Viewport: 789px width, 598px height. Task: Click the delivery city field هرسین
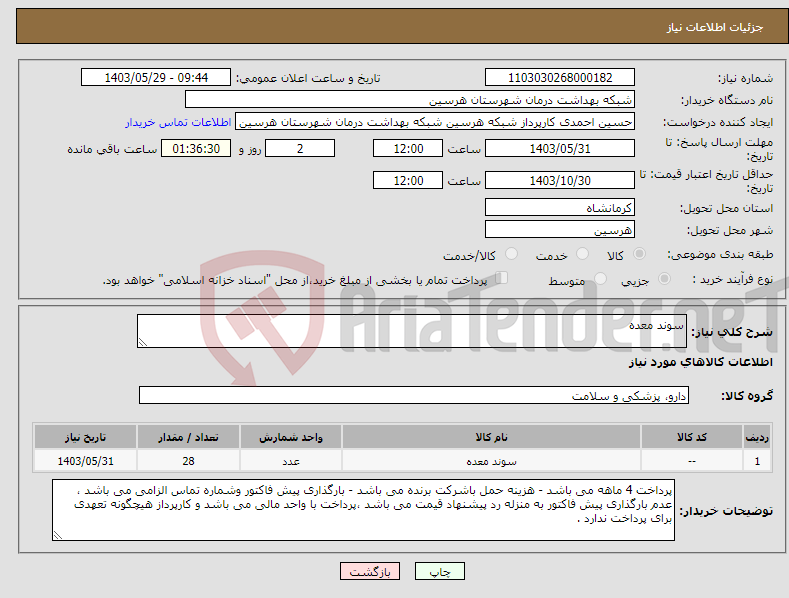pos(560,230)
